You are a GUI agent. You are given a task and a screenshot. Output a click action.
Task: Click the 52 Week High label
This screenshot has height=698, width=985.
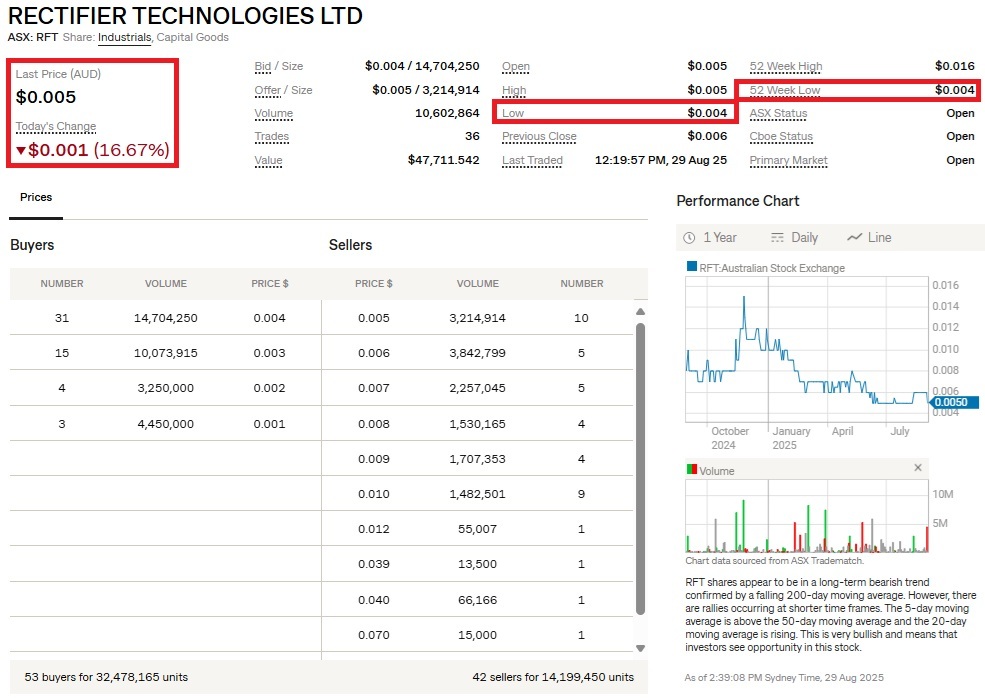(786, 67)
